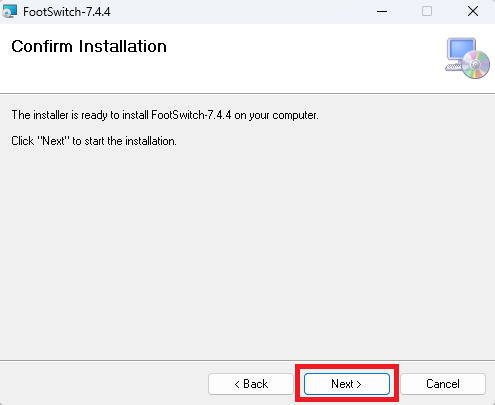Click the Confirm Installation heading
495x405 pixels.
pos(89,46)
